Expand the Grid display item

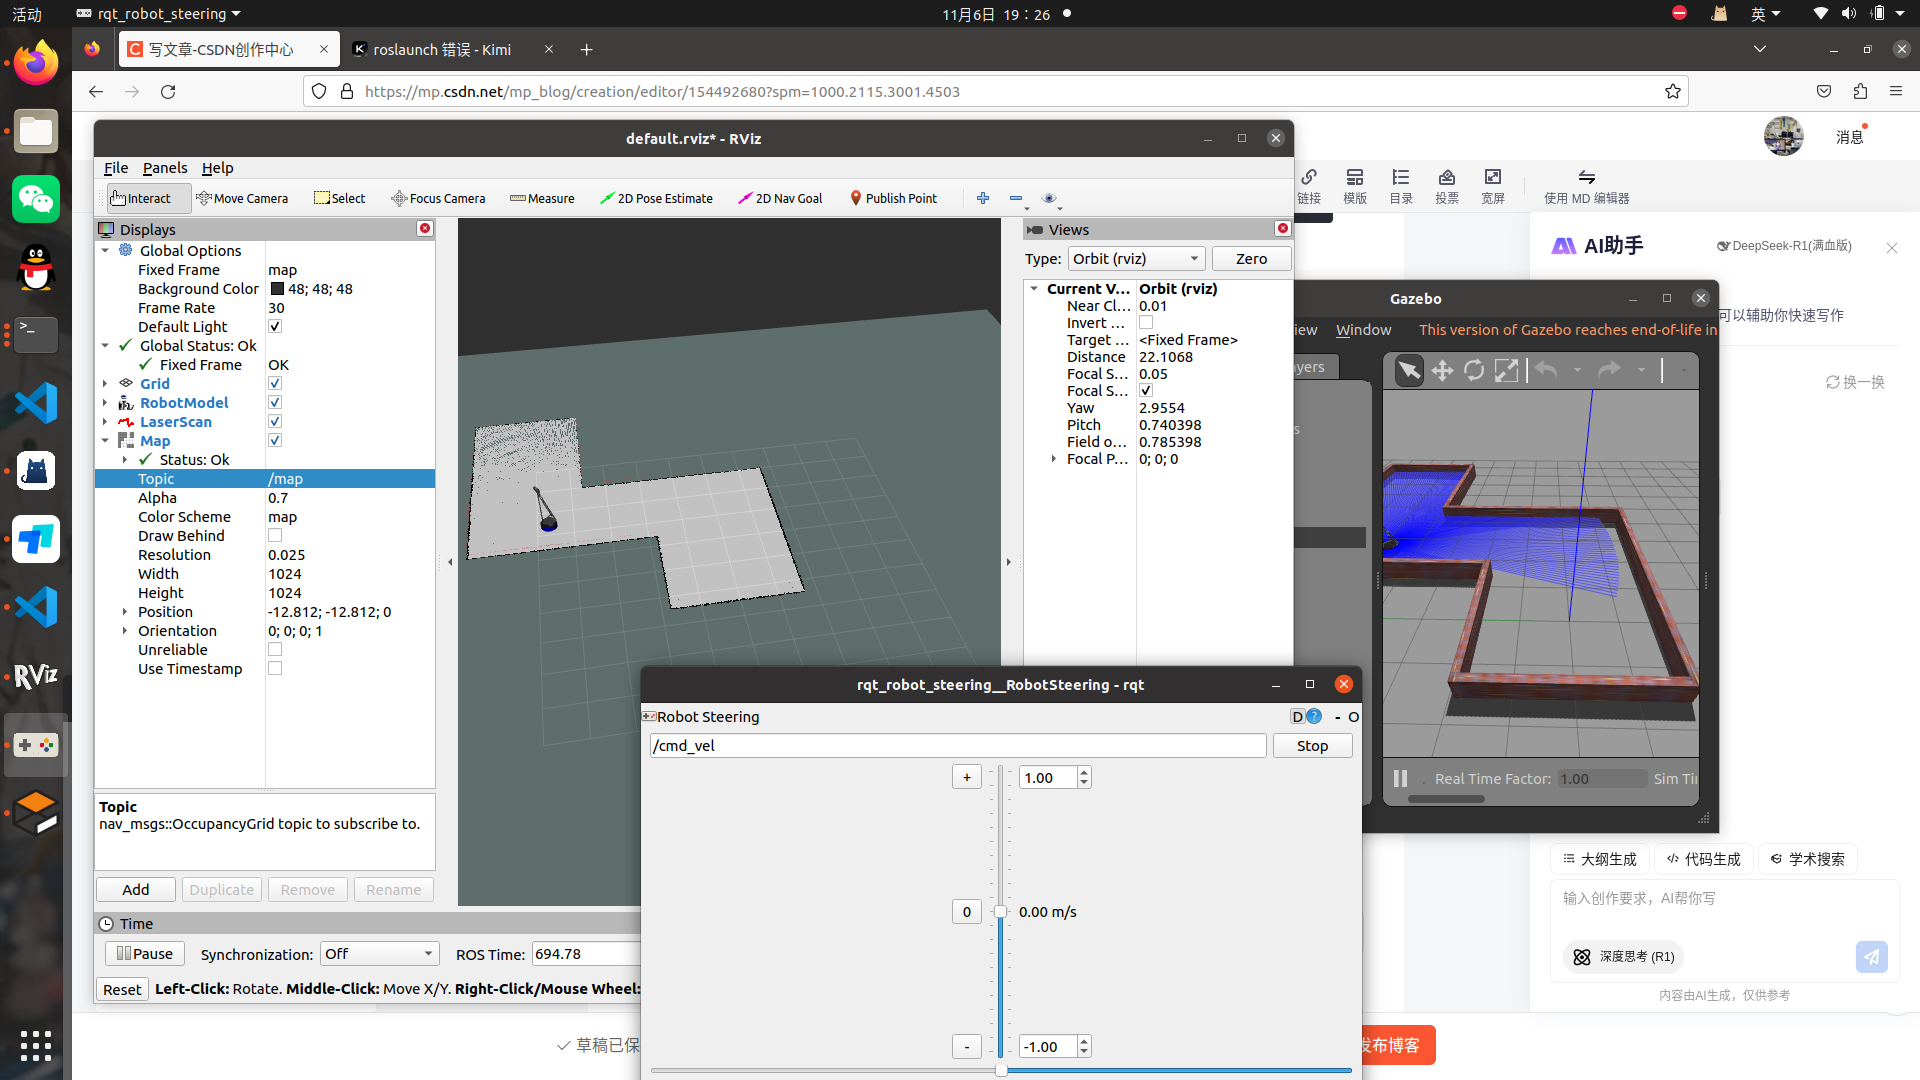(105, 384)
